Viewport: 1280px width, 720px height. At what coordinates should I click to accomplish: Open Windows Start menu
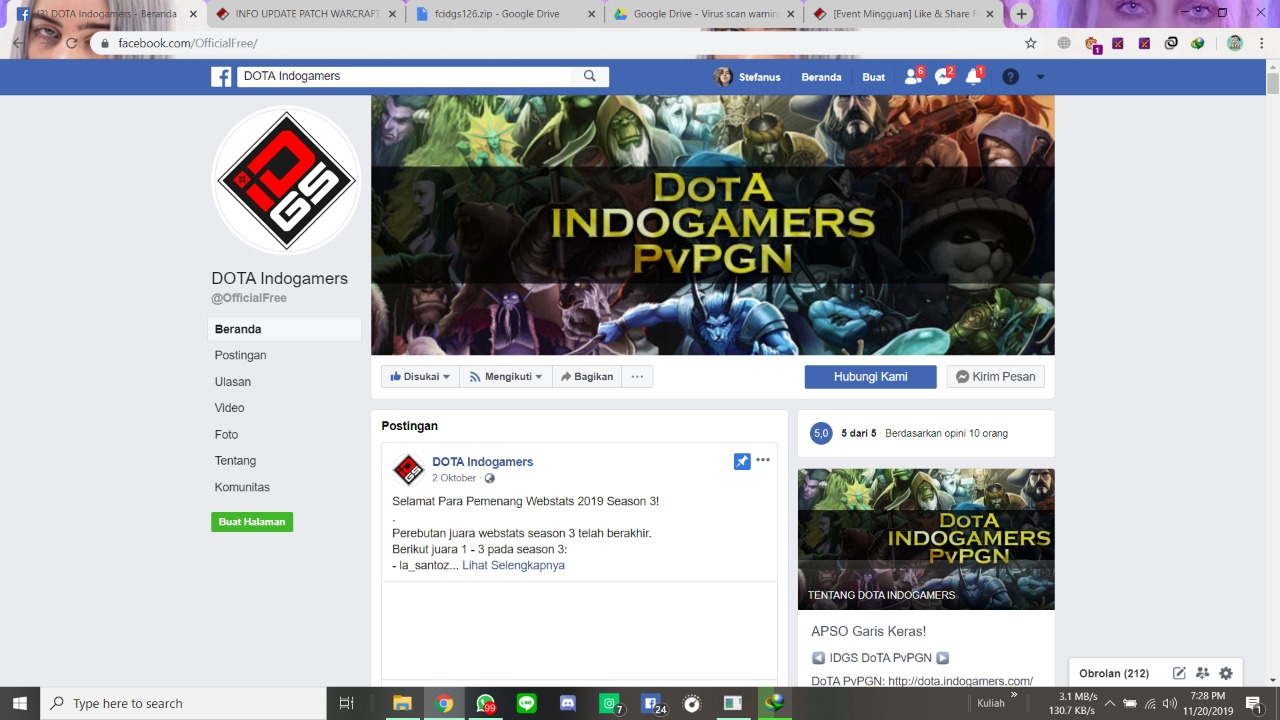coord(19,703)
